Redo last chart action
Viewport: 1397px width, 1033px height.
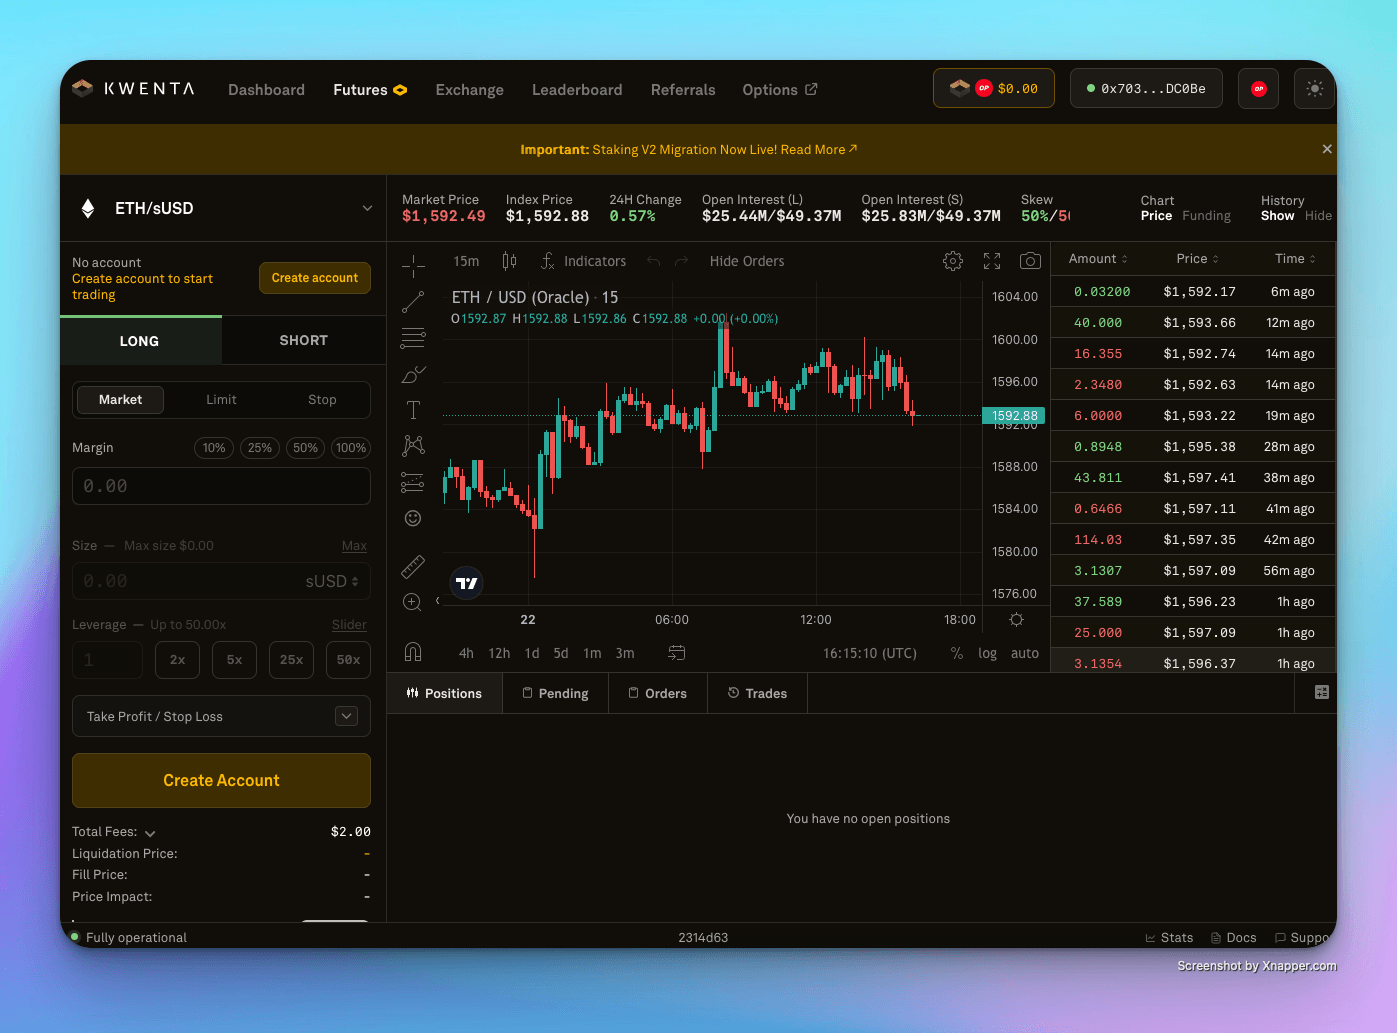point(682,261)
